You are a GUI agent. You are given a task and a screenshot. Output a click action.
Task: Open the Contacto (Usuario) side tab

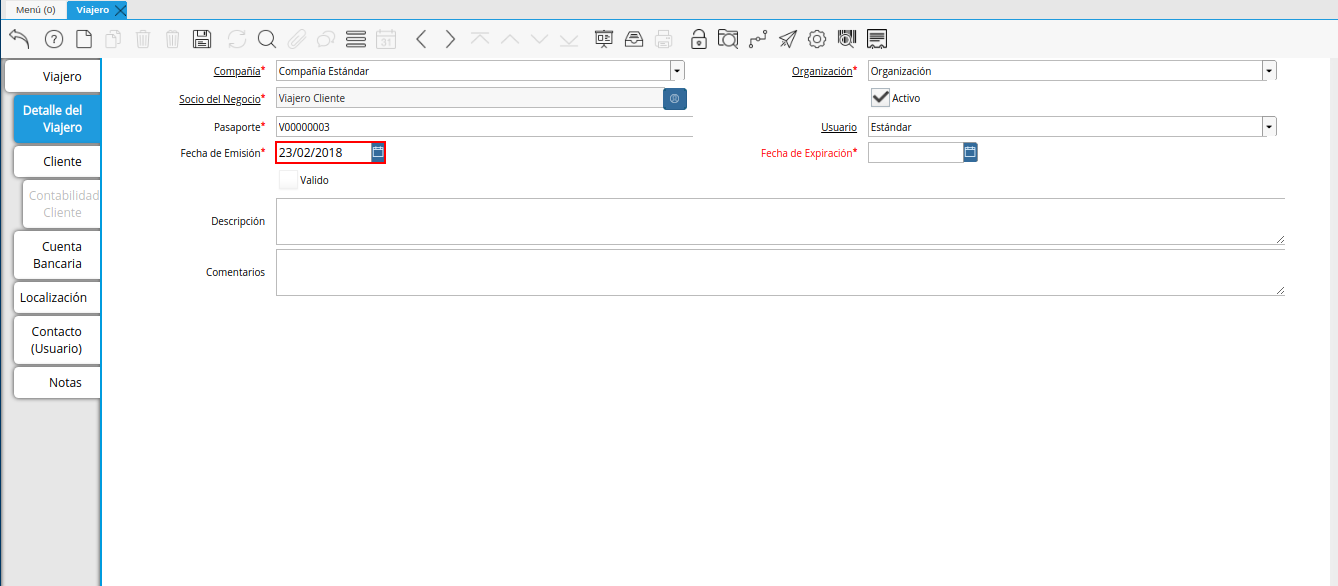click(x=57, y=340)
